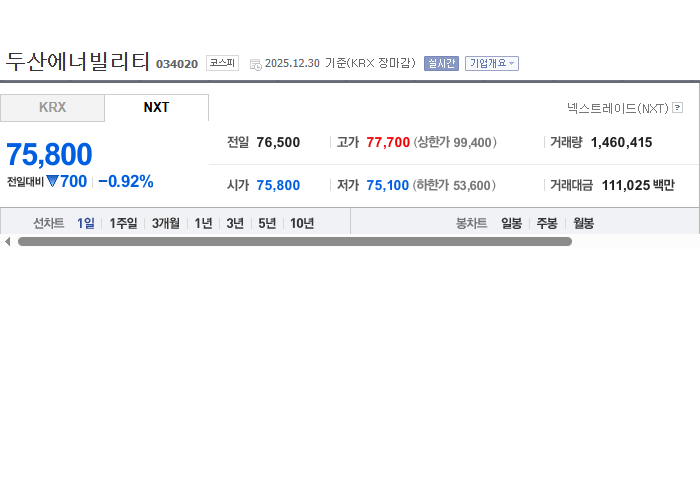Choose the 3년 chart range

(235, 223)
